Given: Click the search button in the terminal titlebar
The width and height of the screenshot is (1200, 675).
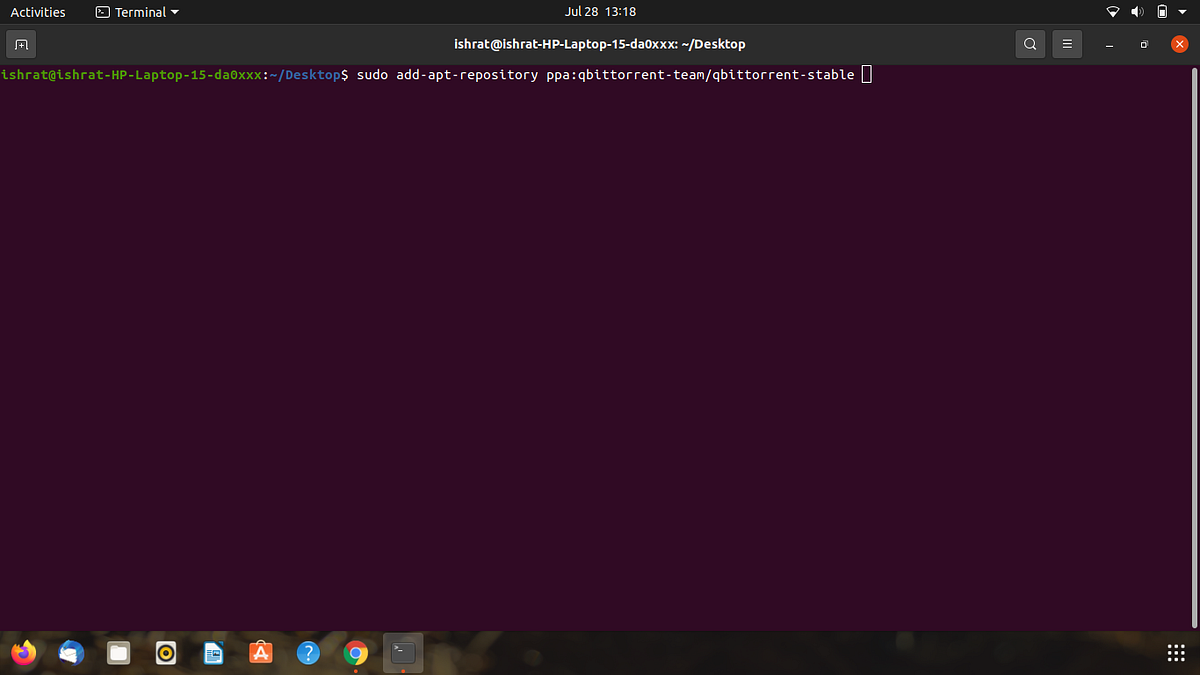Looking at the screenshot, I should [1030, 44].
